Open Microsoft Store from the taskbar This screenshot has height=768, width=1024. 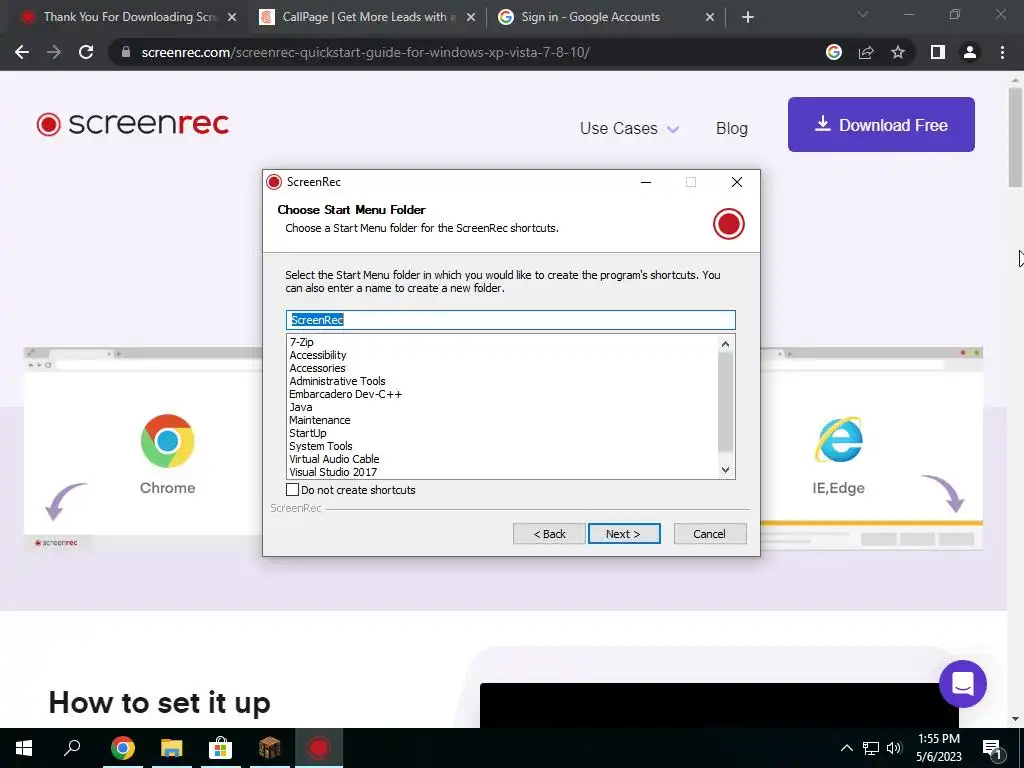(221, 748)
